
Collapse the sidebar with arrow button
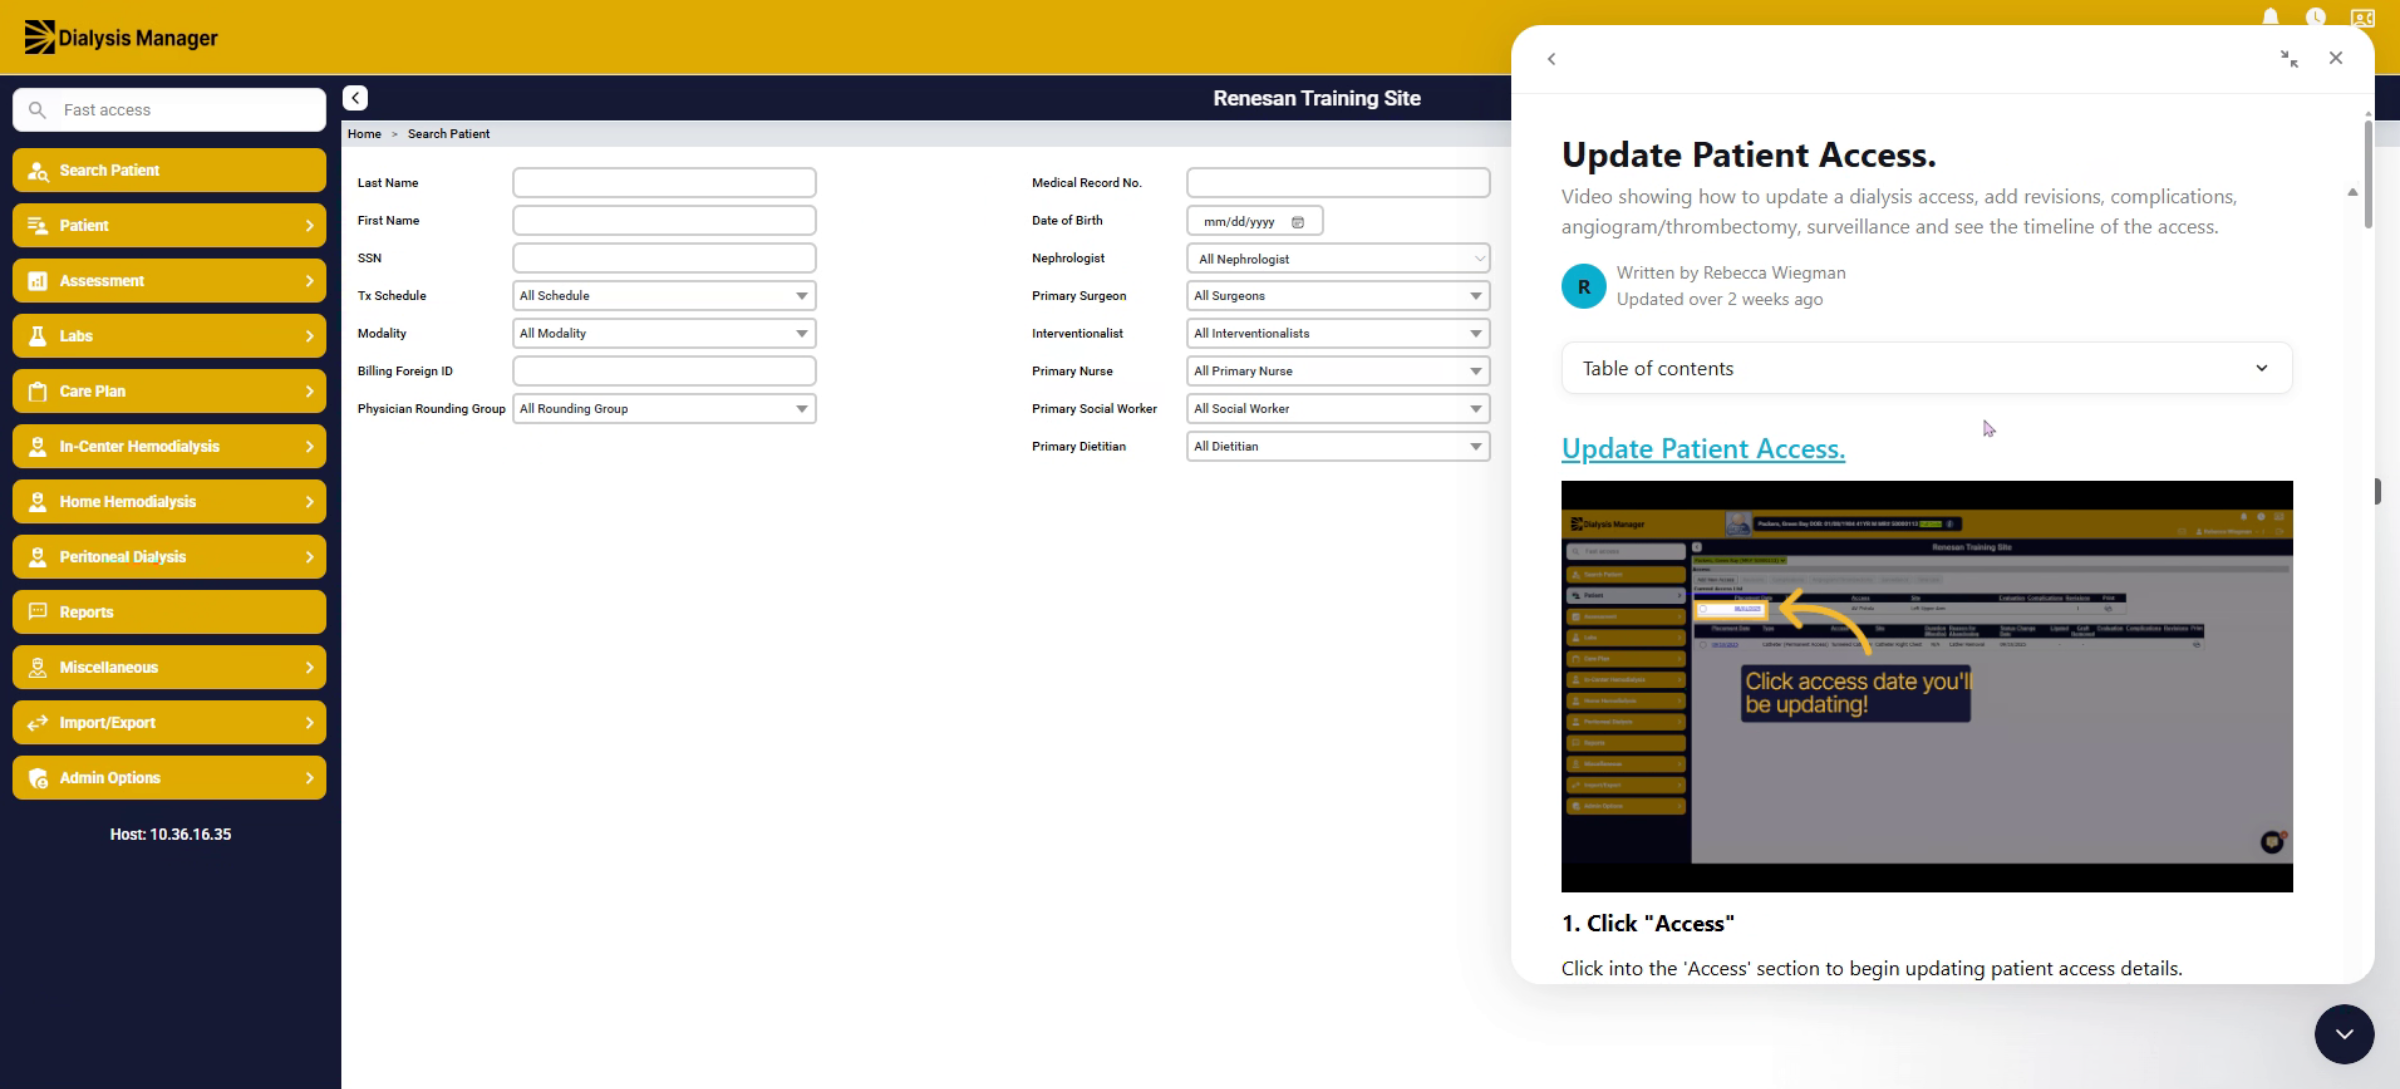click(x=355, y=97)
